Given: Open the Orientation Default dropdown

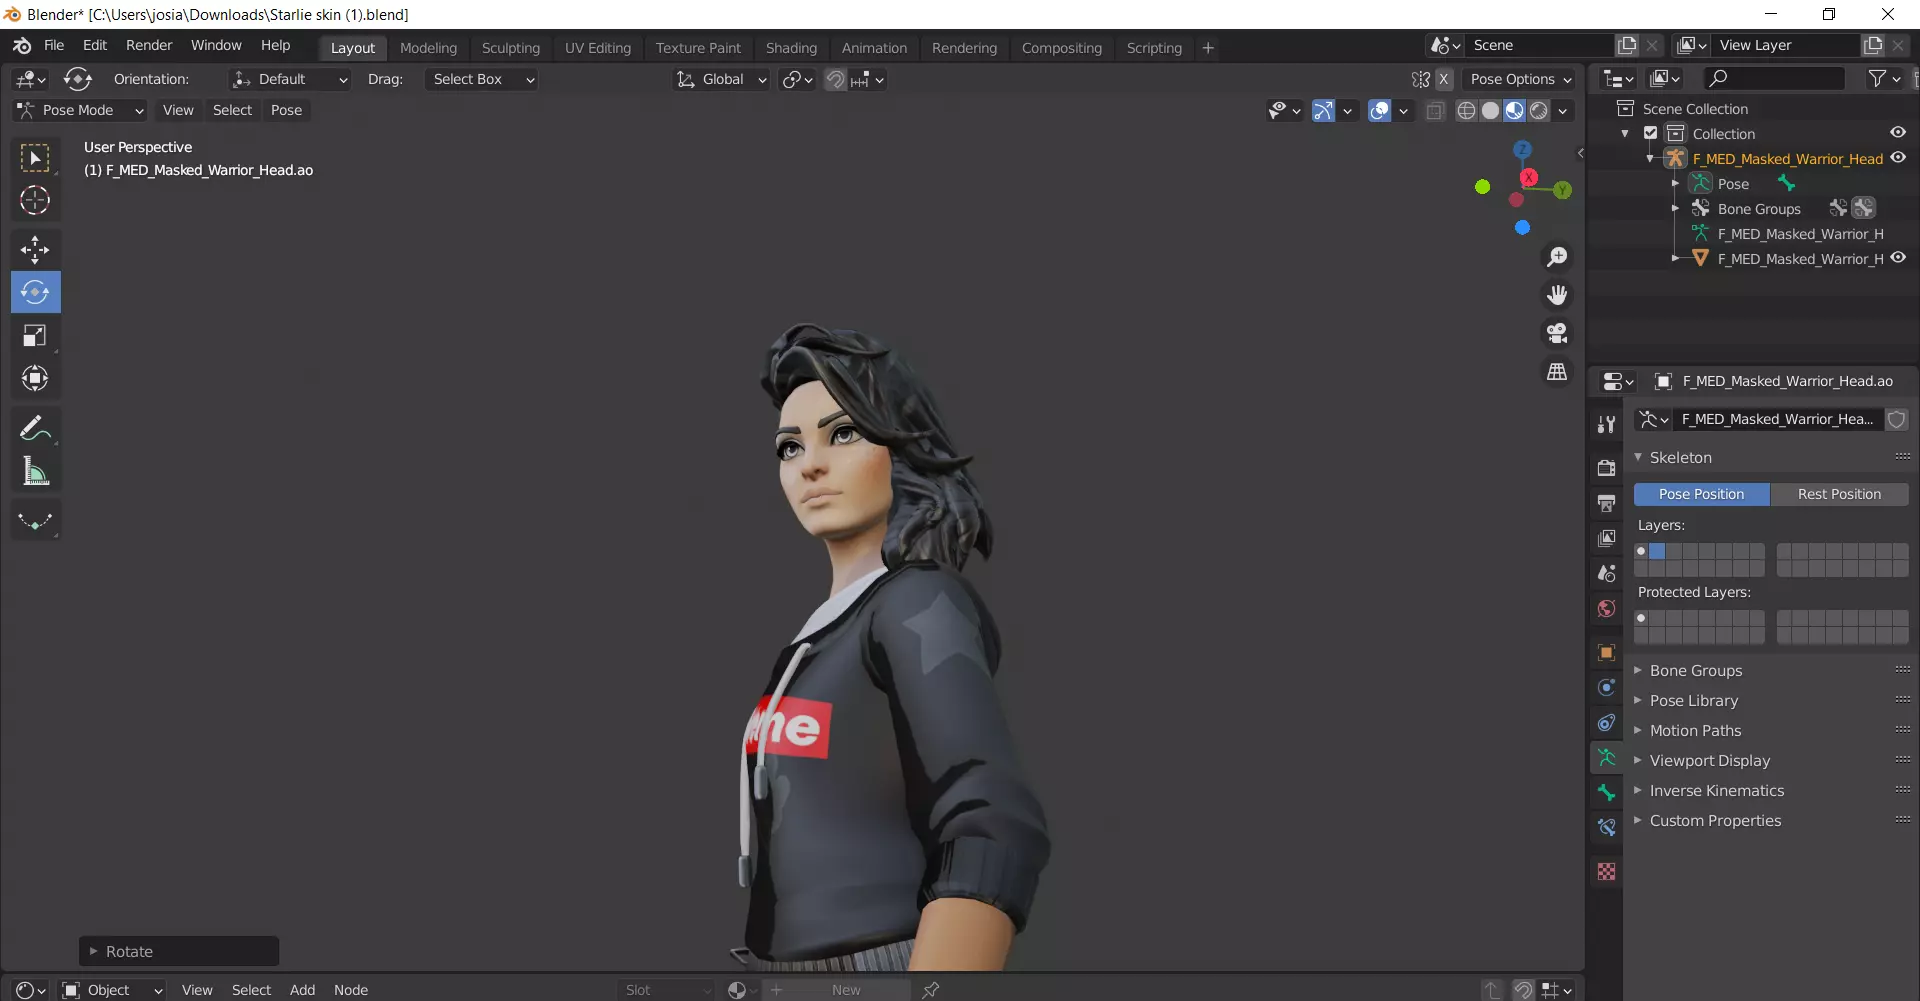Looking at the screenshot, I should (290, 79).
